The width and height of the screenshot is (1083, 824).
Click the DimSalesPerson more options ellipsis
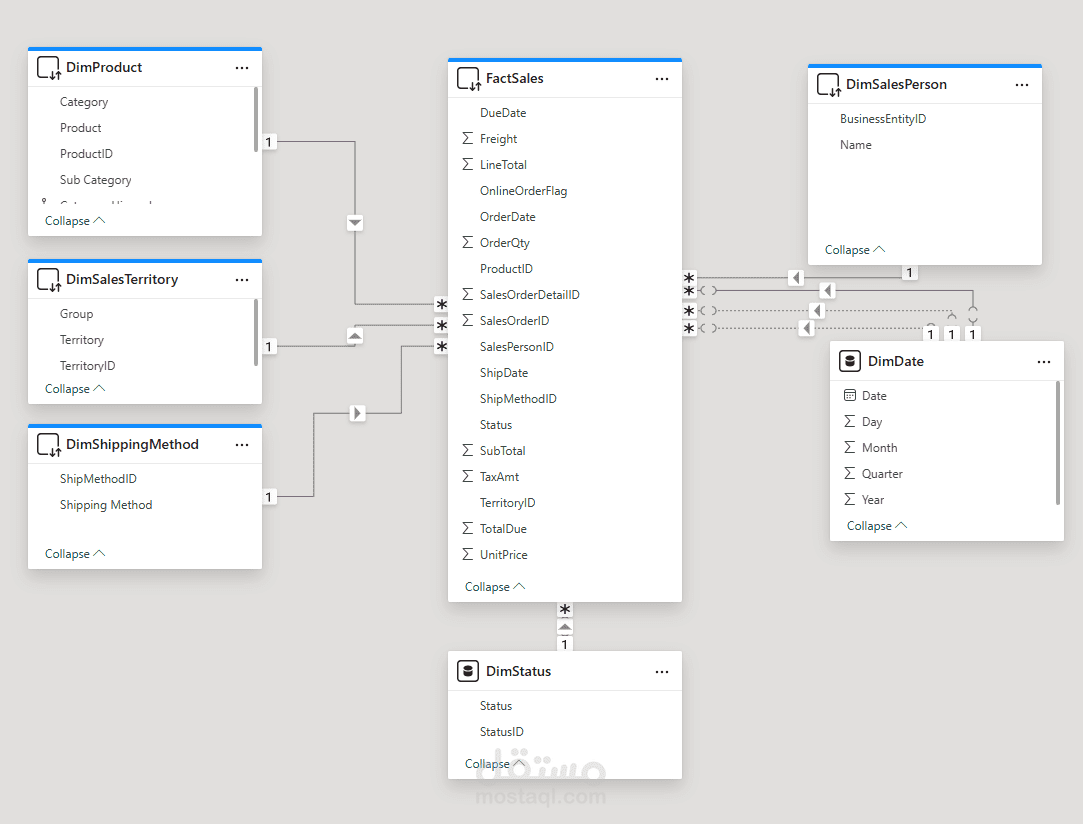tap(1022, 85)
